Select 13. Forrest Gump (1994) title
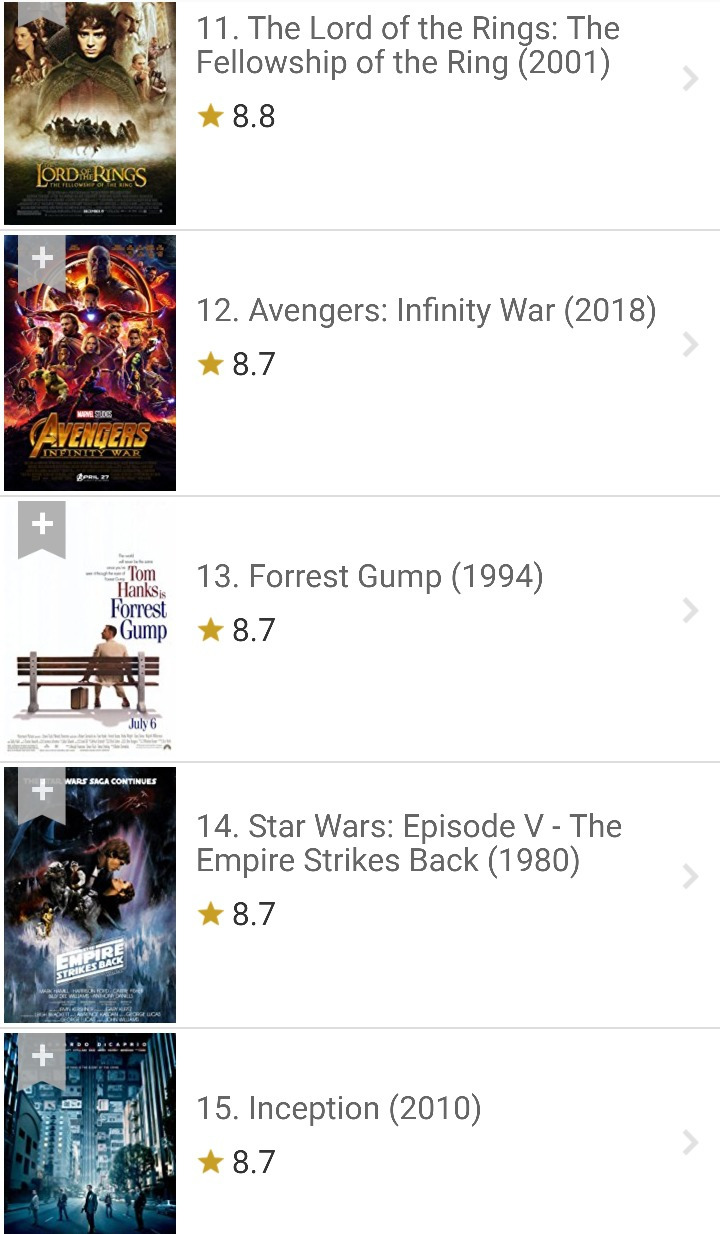 pyautogui.click(x=370, y=577)
